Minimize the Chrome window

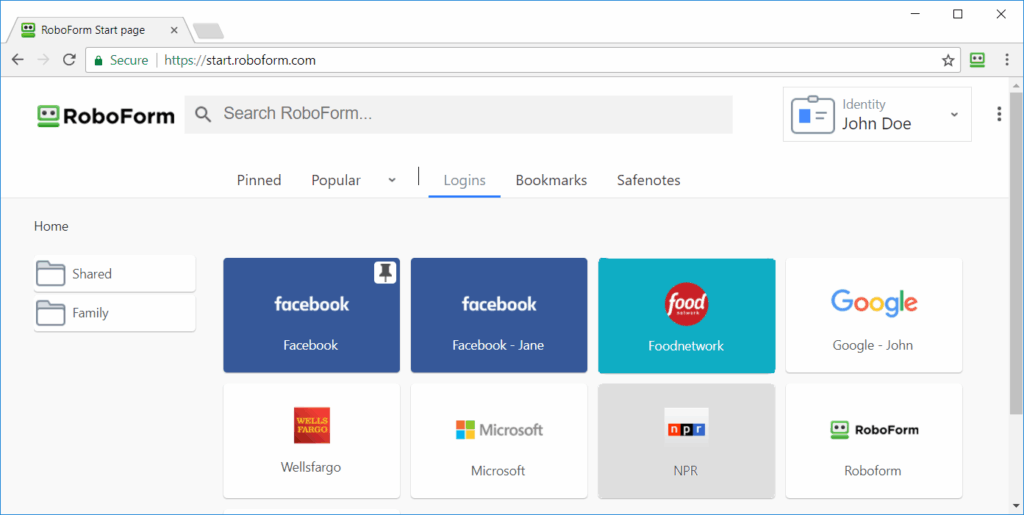click(915, 14)
